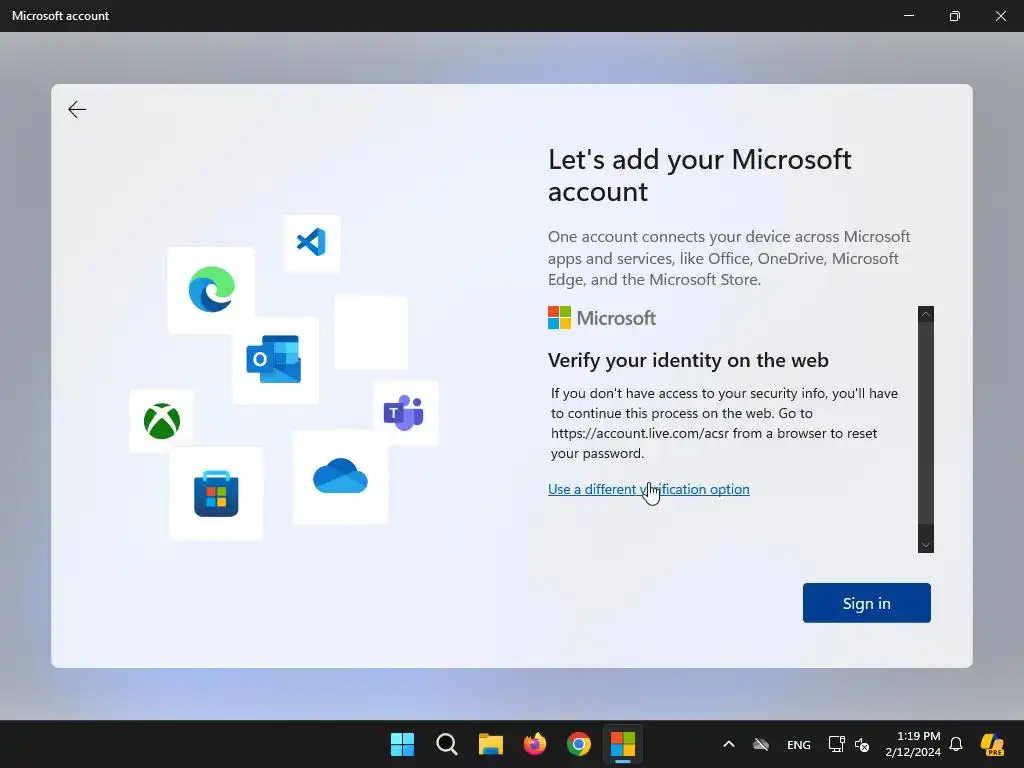
Task: Open the Copilot preview icon
Action: click(x=993, y=744)
